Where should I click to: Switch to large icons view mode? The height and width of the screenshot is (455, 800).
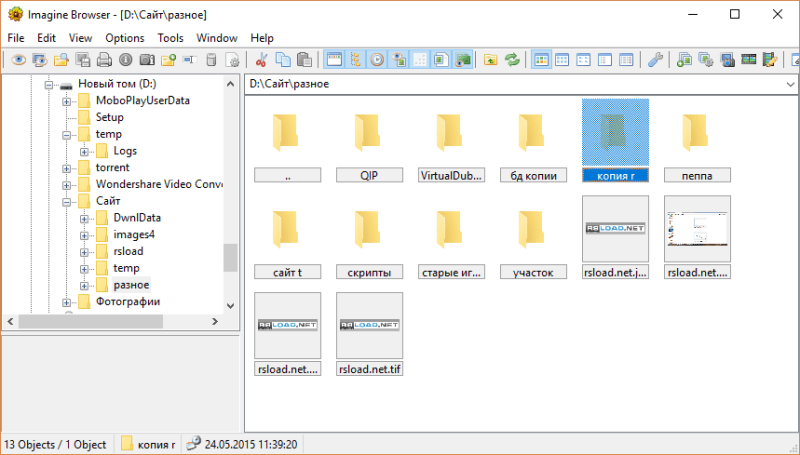pyautogui.click(x=562, y=60)
